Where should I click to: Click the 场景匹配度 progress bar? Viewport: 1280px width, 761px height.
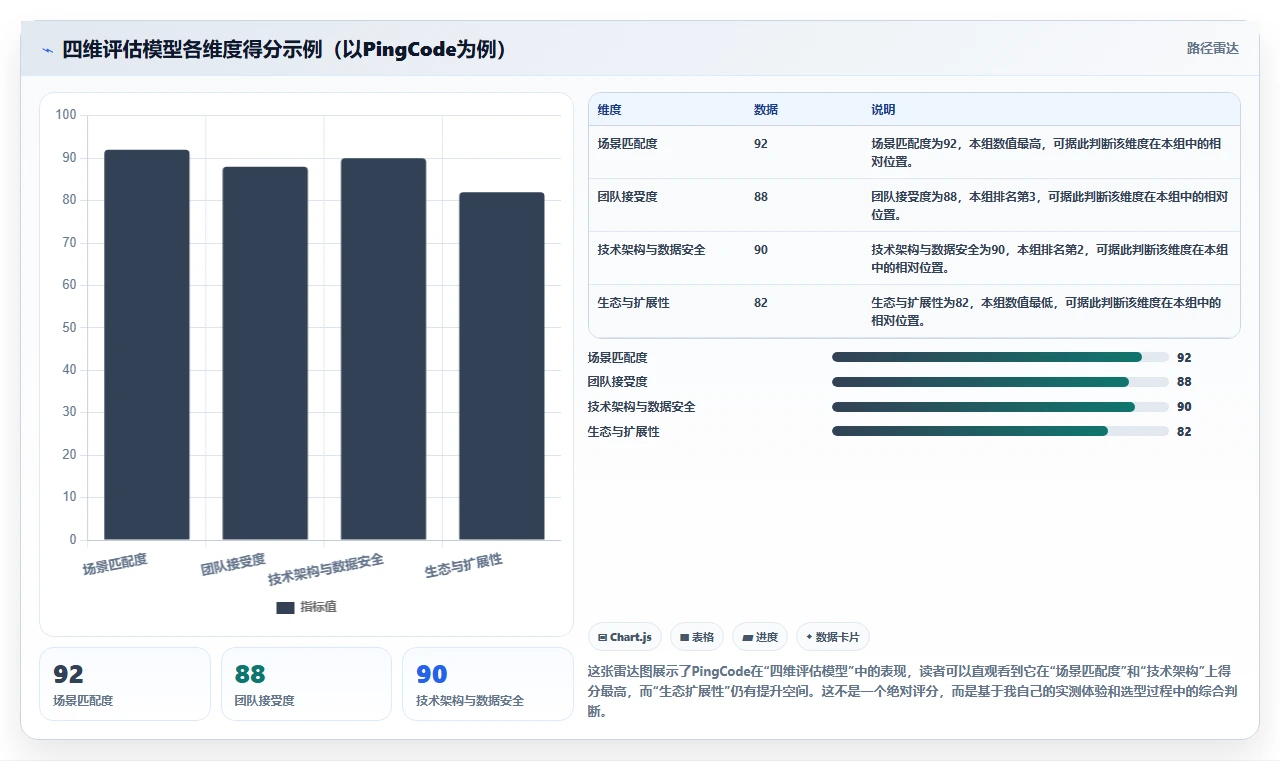coord(1000,357)
